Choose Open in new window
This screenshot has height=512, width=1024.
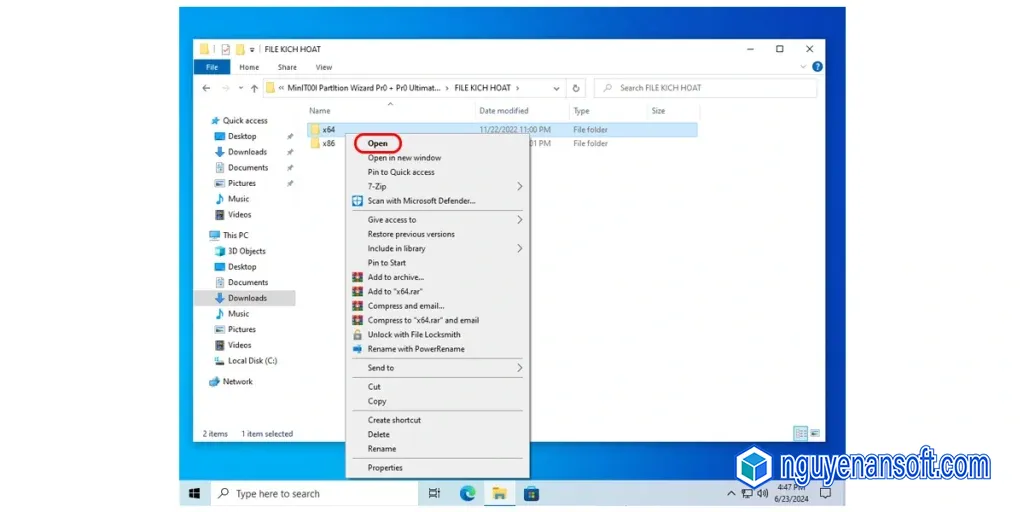point(404,157)
